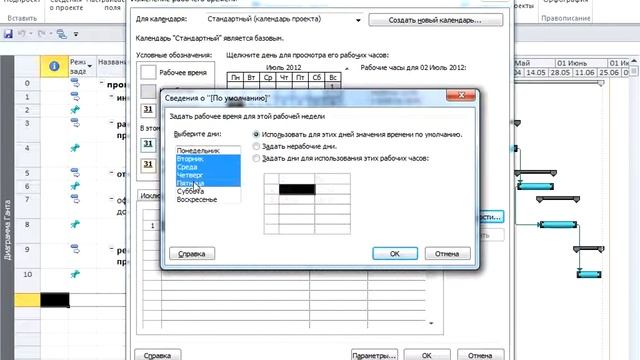Viewport: 640px width, 360px height.
Task: Select 'Задать нерабочие дни' radio option
Action: click(256, 146)
